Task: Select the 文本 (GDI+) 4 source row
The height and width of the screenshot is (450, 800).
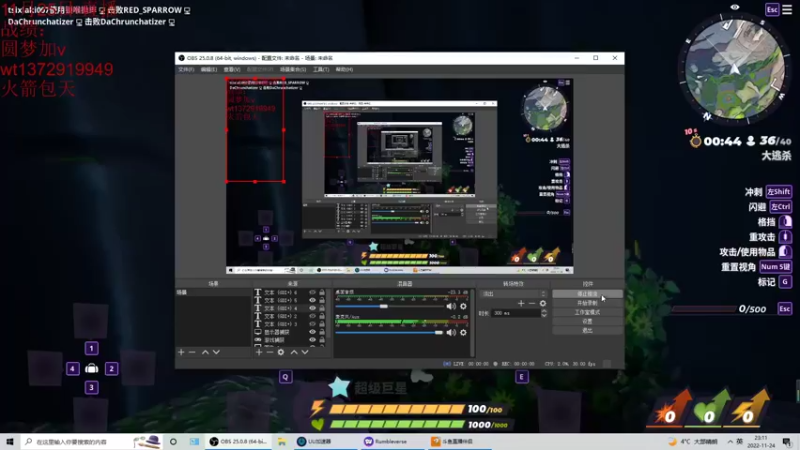Action: click(290, 308)
